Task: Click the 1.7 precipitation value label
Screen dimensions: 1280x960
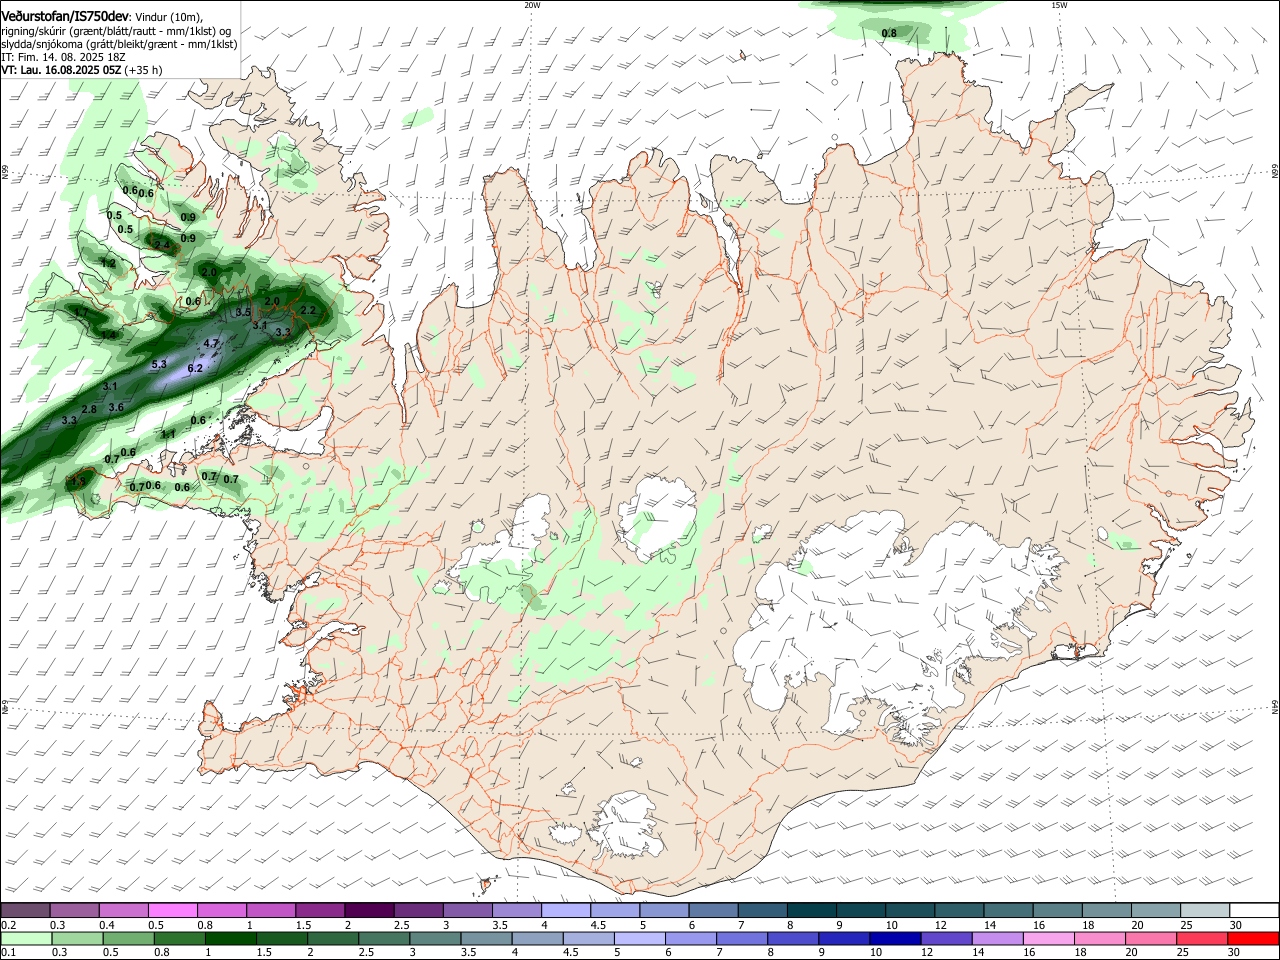Action: click(82, 313)
